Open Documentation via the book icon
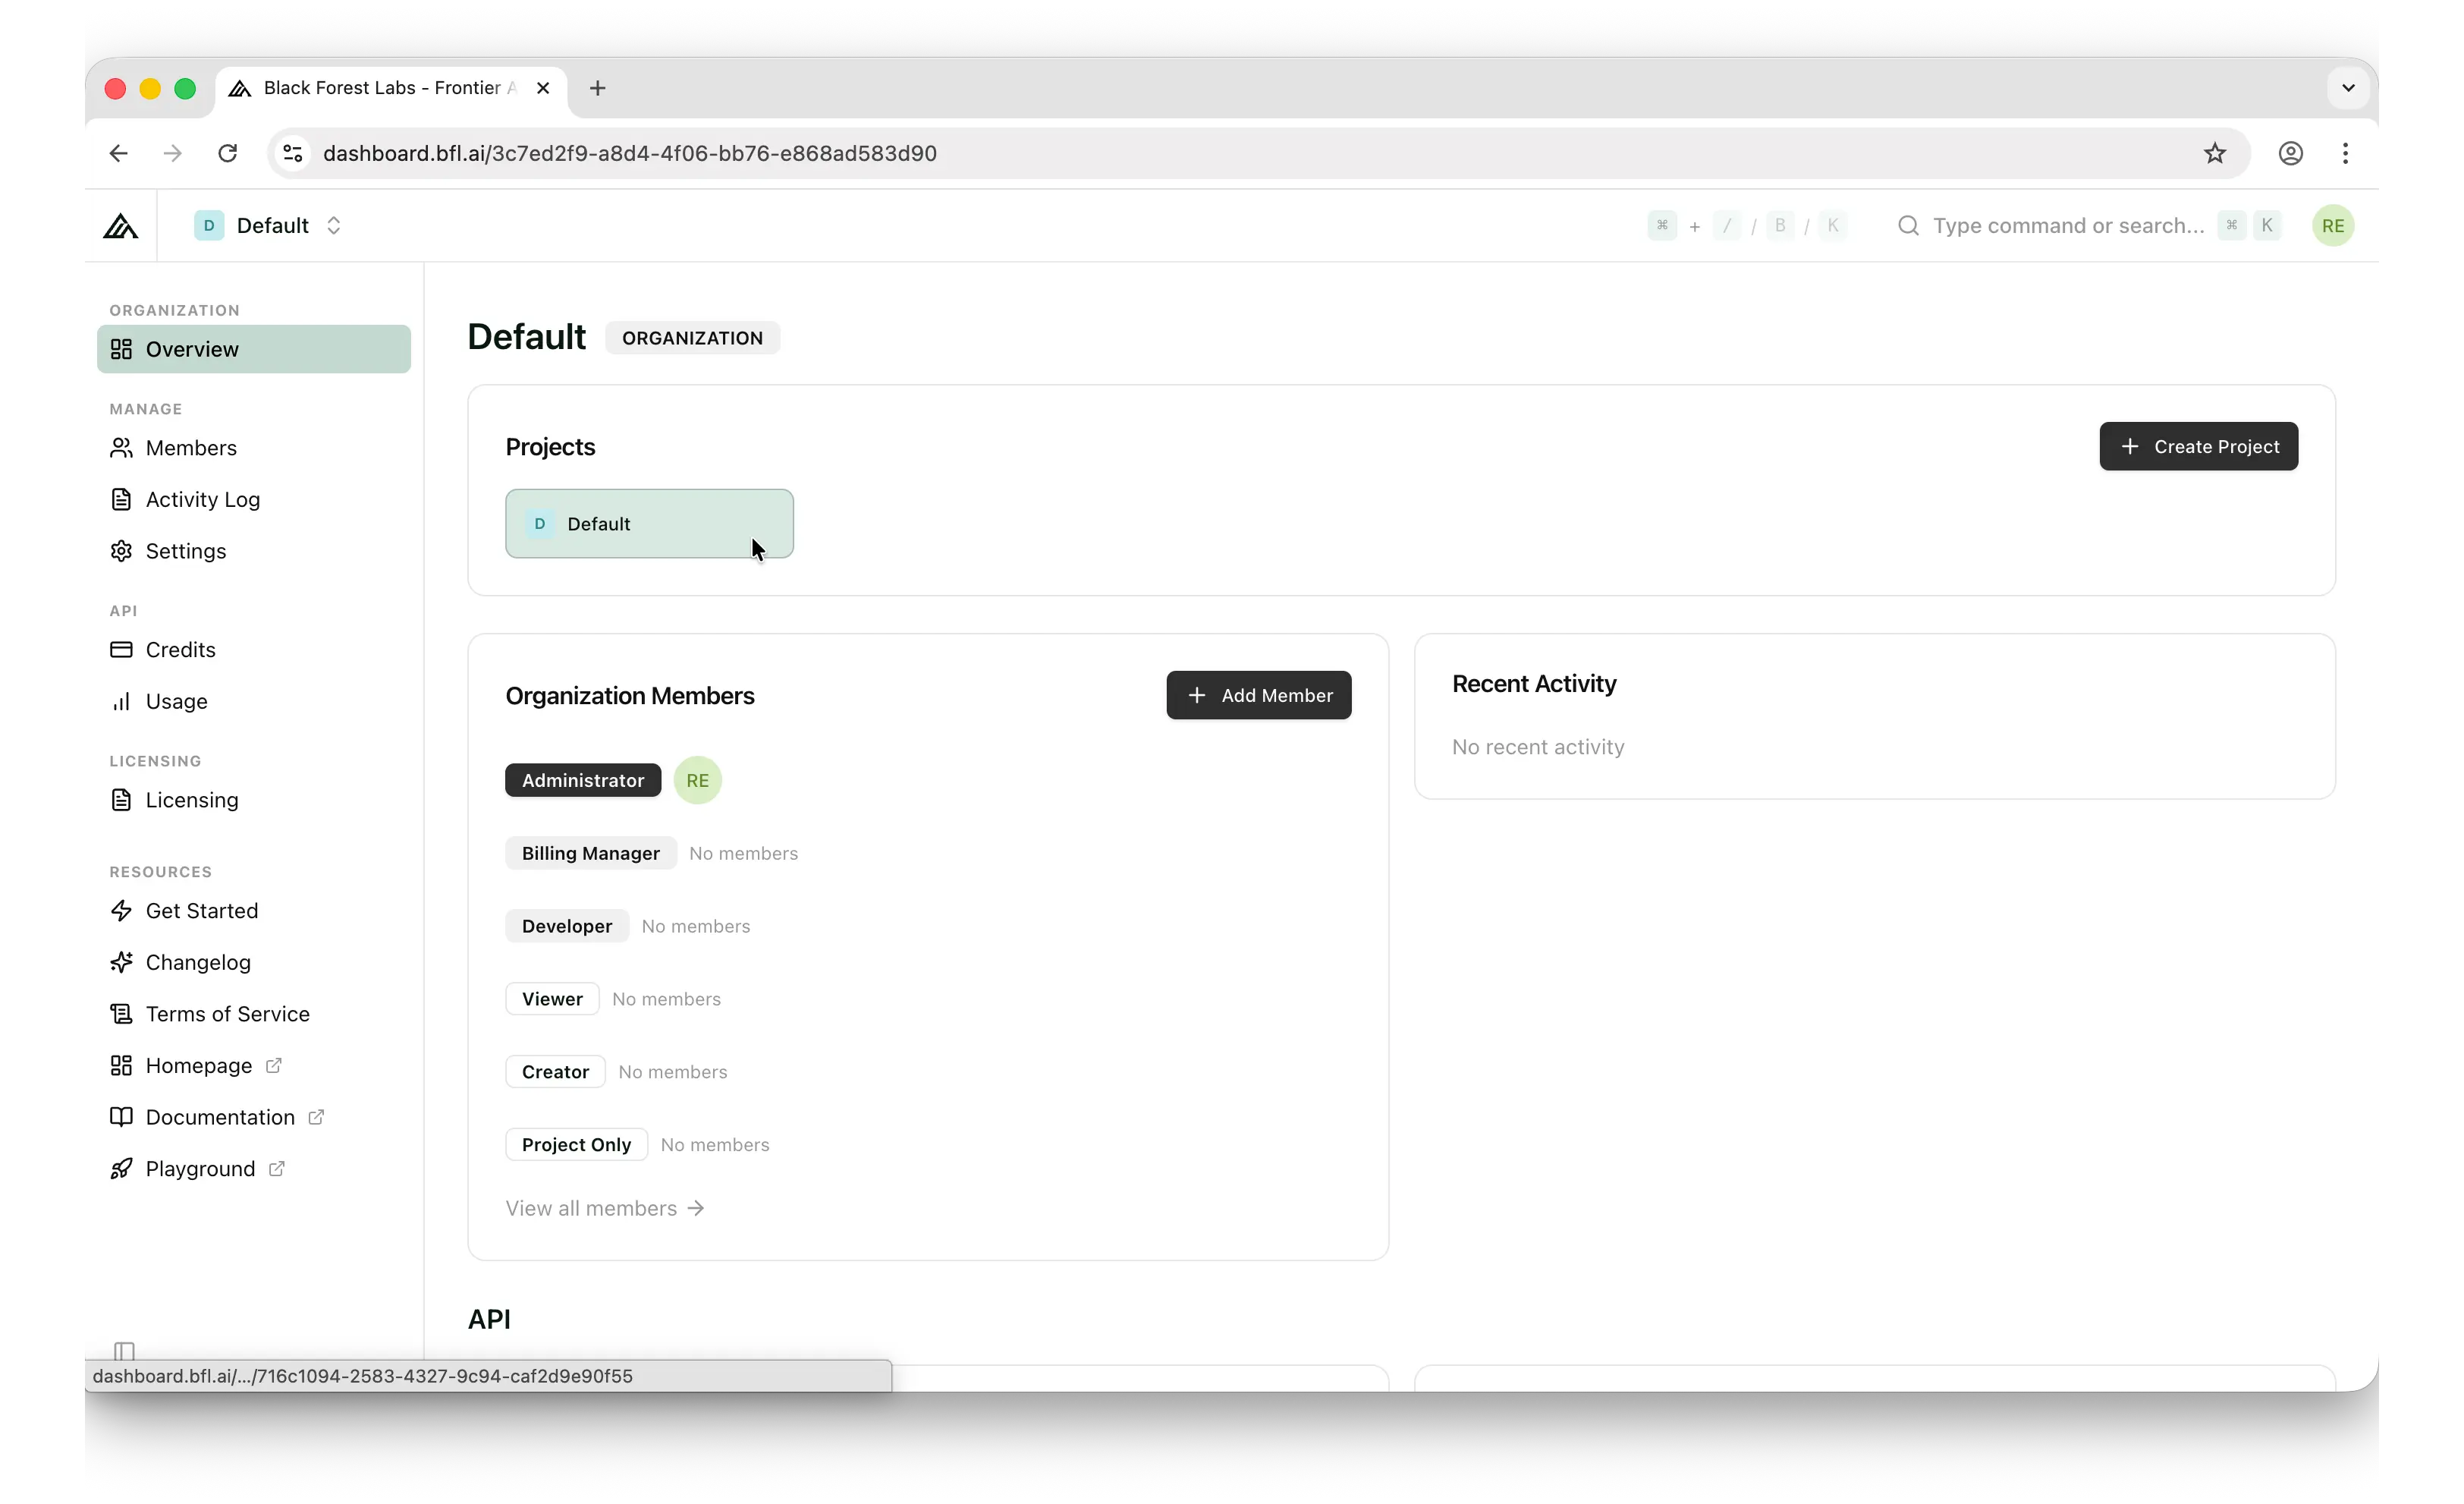This screenshot has width=2464, height=1504. [121, 1117]
